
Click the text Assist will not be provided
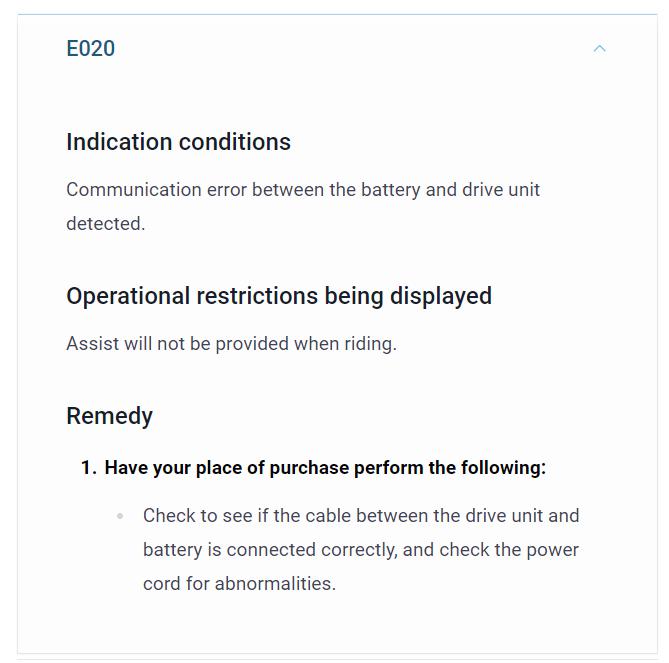177,343
